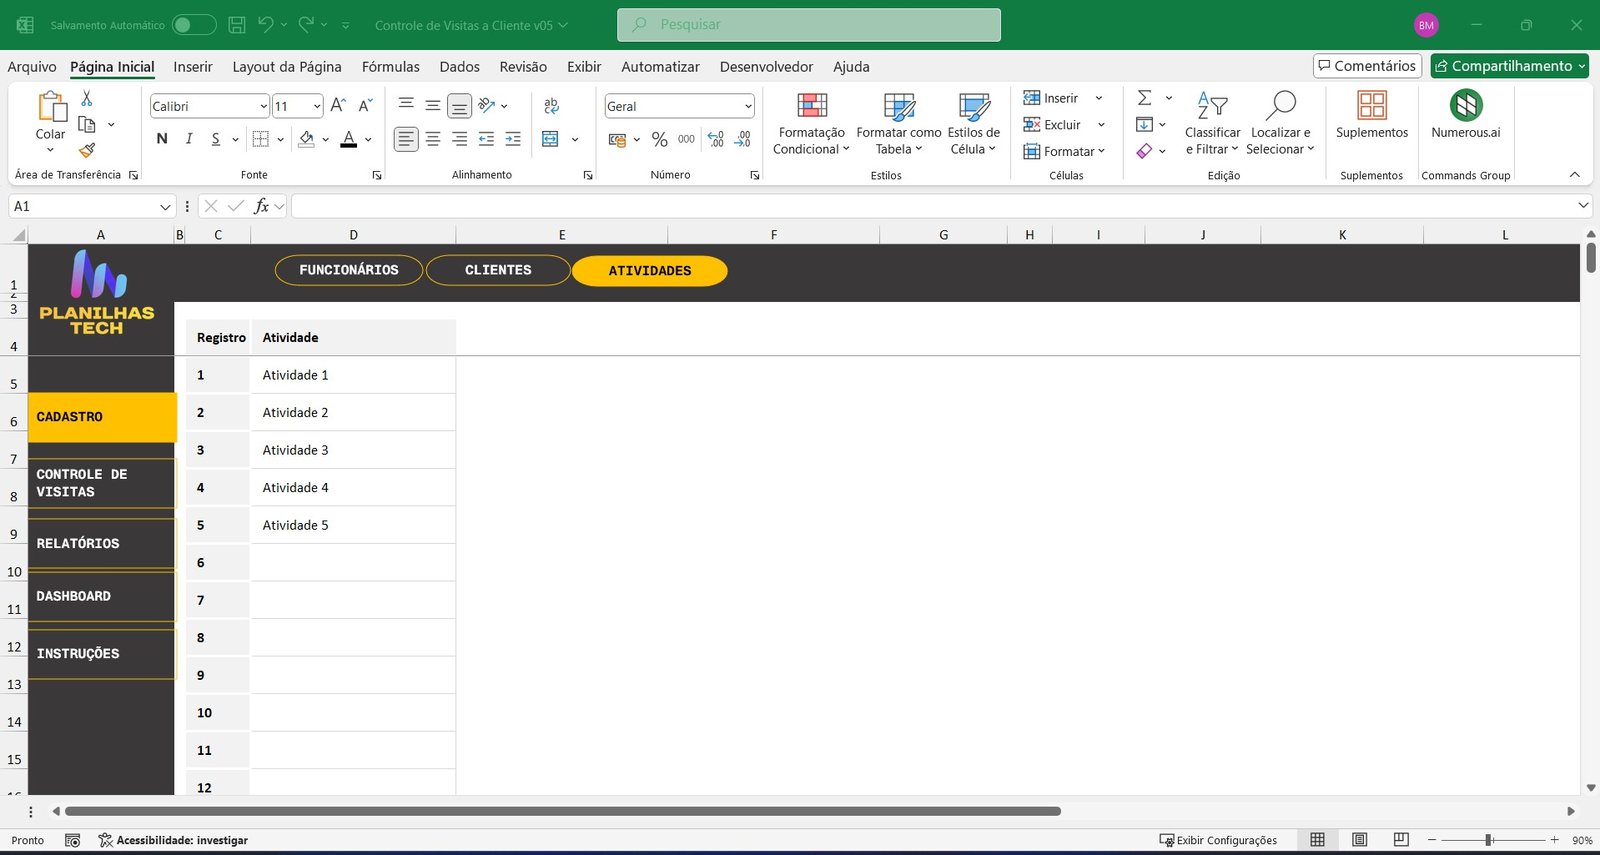1600x855 pixels.
Task: Collapse the ribbon with chevron arrow
Action: tap(1575, 175)
